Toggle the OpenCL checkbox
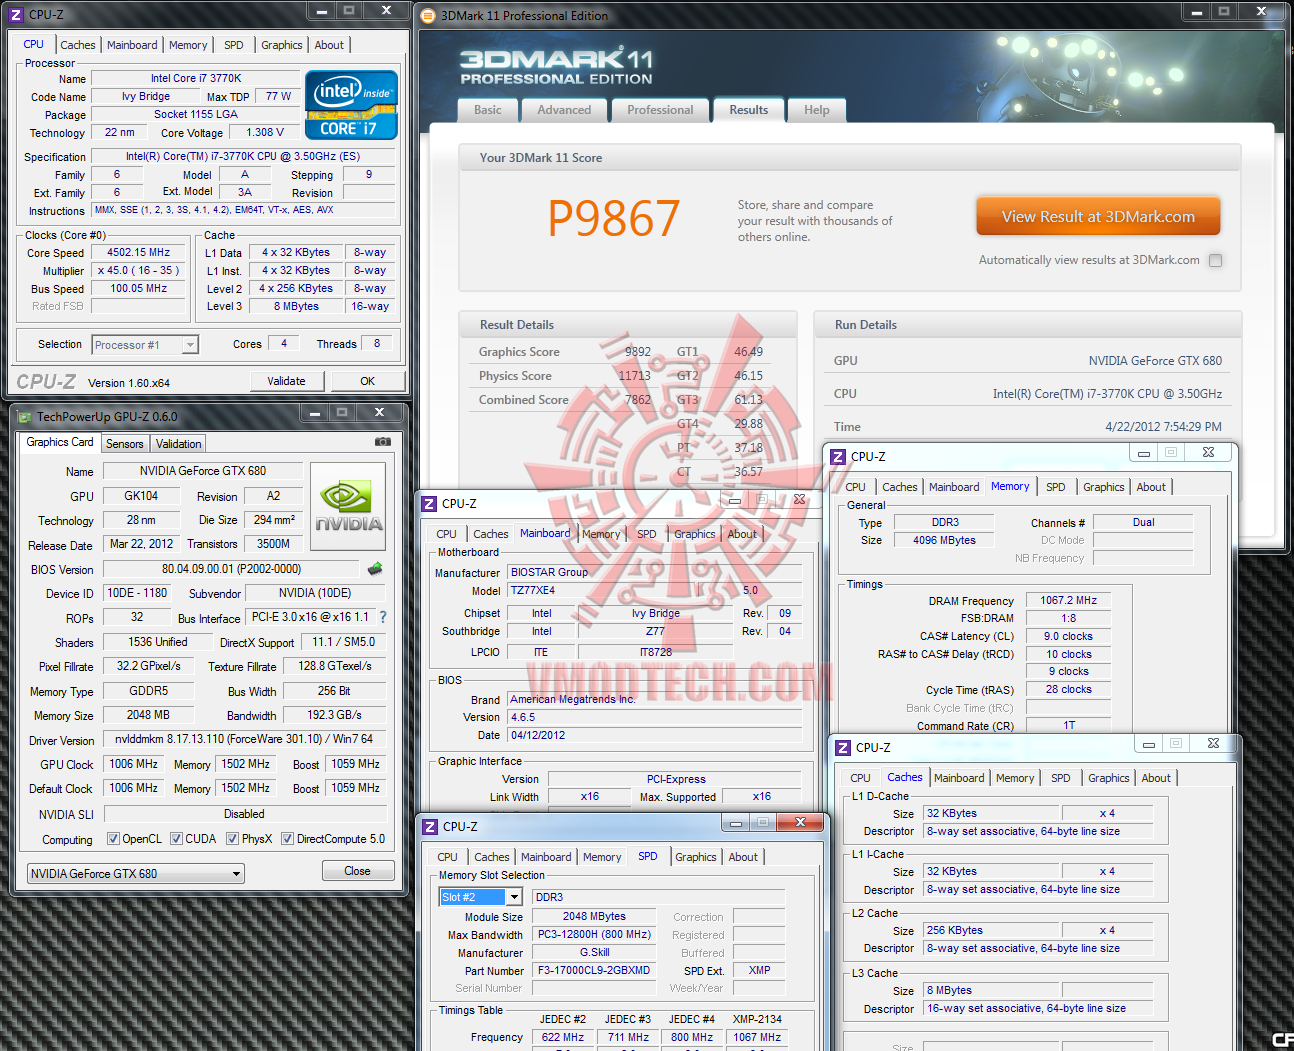1294x1051 pixels. click(113, 839)
